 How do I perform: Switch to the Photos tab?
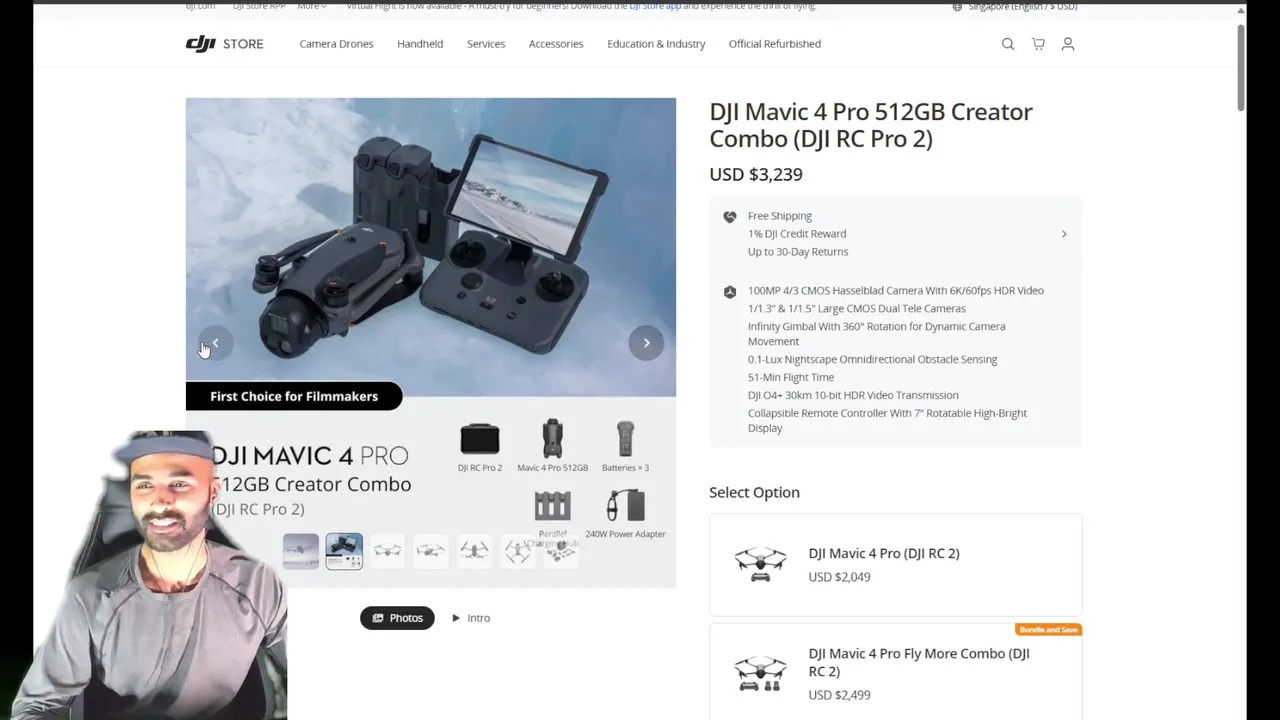point(397,618)
